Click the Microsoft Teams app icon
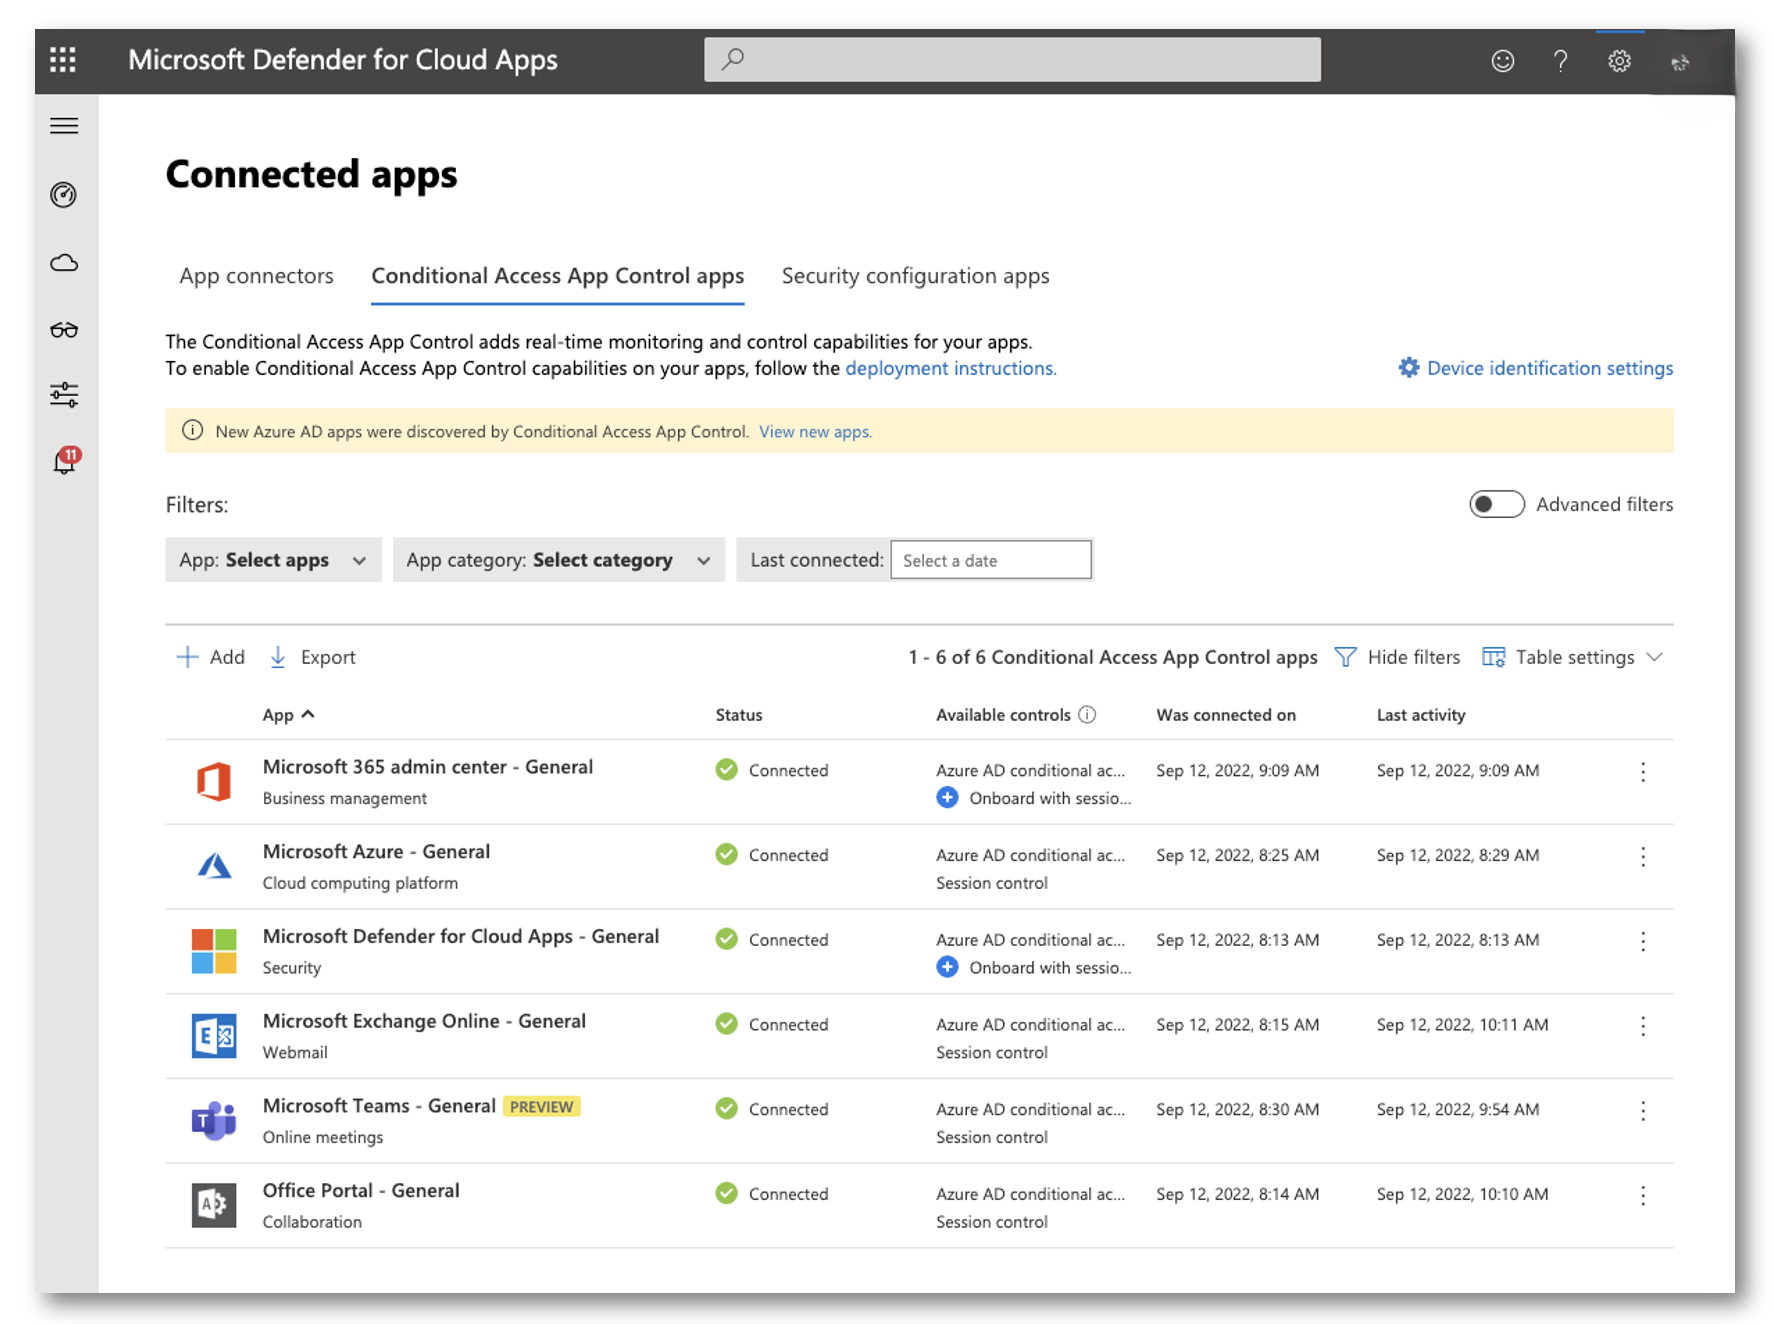Viewport: 1774px width, 1324px height. click(214, 1120)
